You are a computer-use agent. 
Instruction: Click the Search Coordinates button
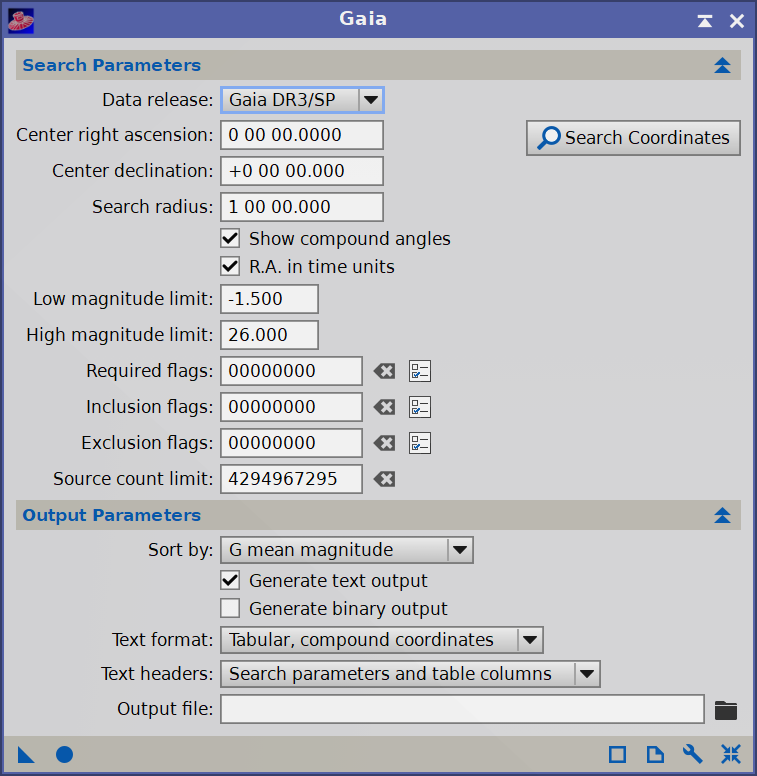coord(633,138)
